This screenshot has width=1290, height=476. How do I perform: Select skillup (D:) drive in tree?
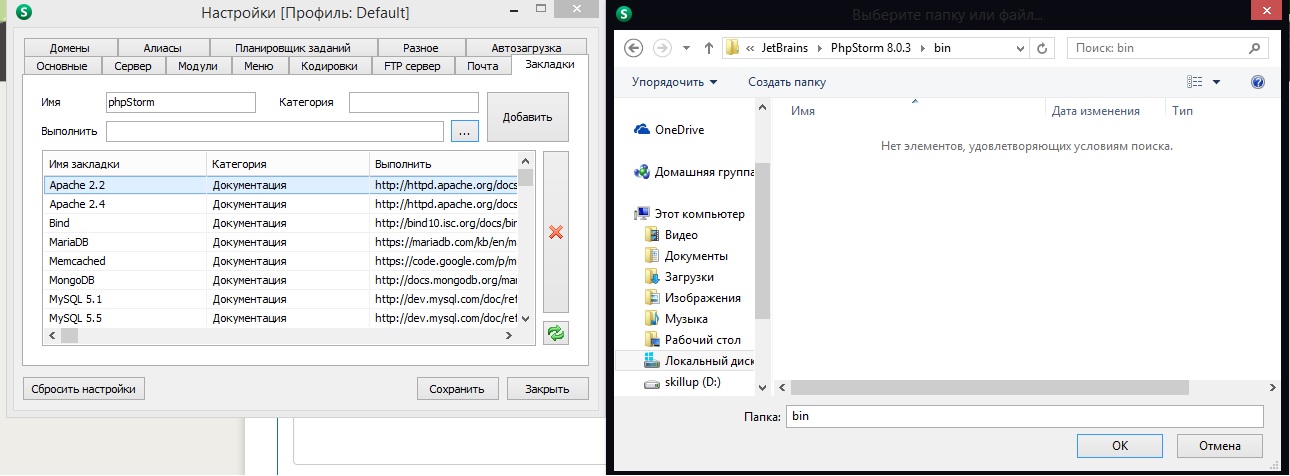pyautogui.click(x=692, y=383)
